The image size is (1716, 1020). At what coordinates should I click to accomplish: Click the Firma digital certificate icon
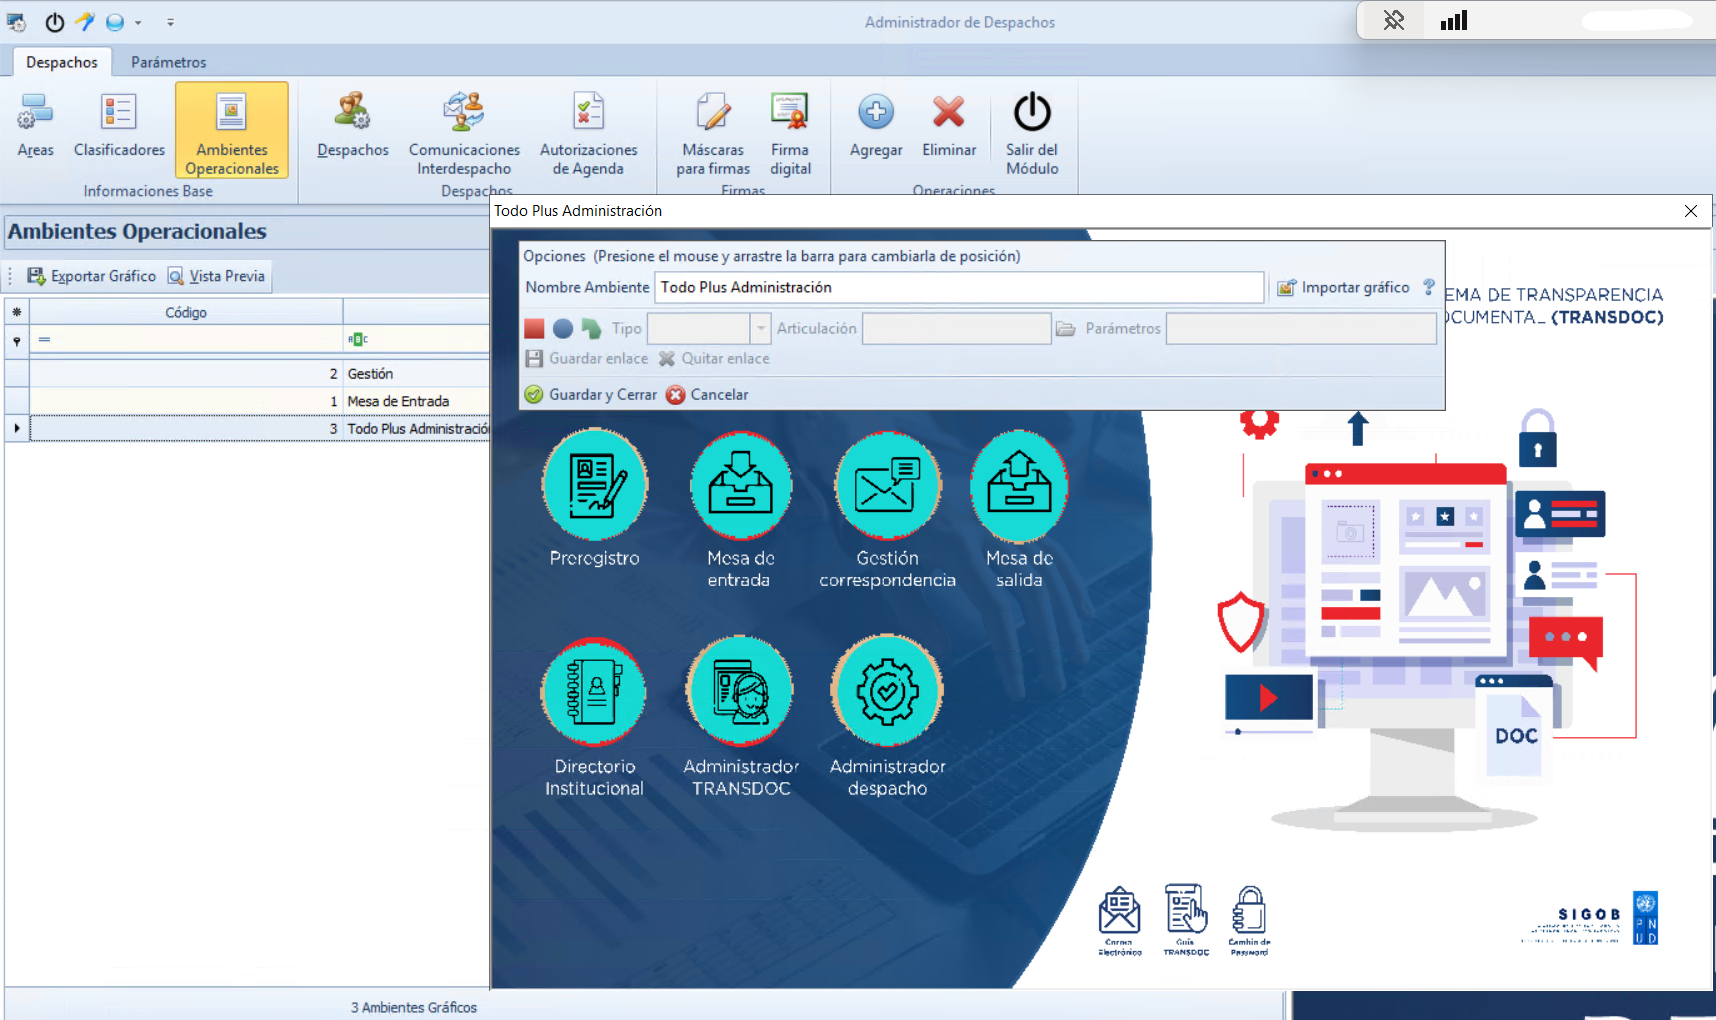(x=790, y=130)
